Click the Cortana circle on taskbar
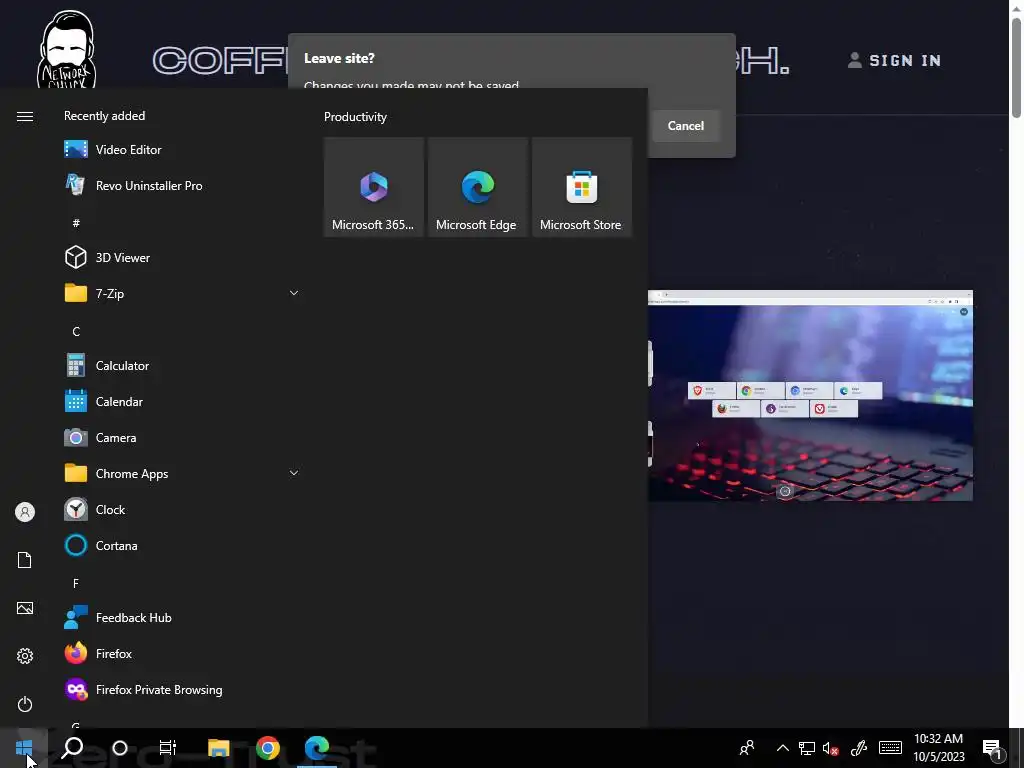The image size is (1024, 768). coord(120,748)
